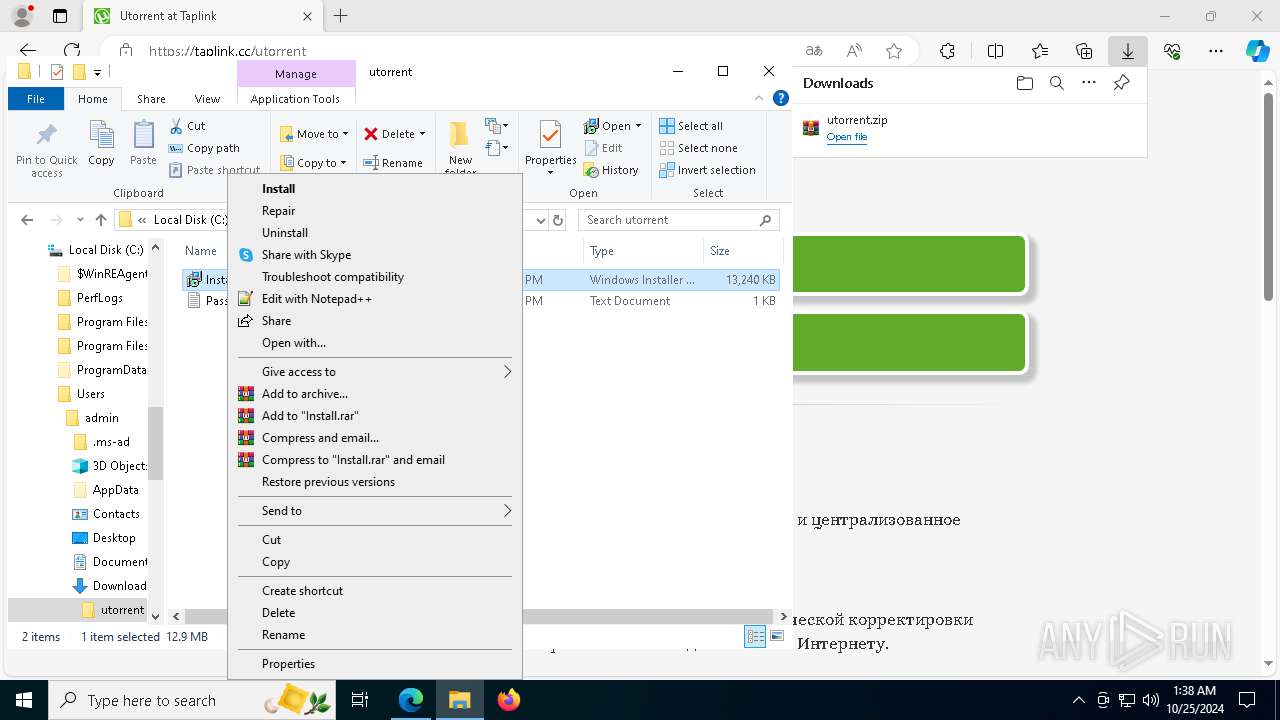1280x720 pixels.
Task: Pin the Edge Downloads panel
Action: [1121, 83]
